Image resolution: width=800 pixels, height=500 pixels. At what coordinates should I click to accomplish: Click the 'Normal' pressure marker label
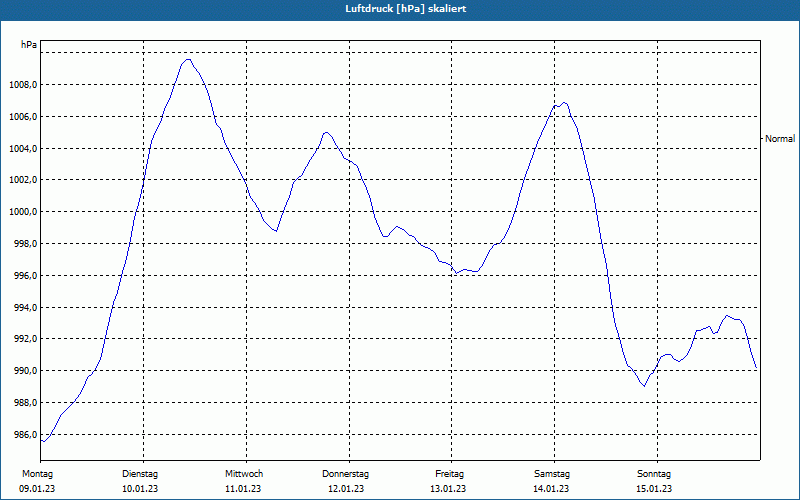(780, 139)
